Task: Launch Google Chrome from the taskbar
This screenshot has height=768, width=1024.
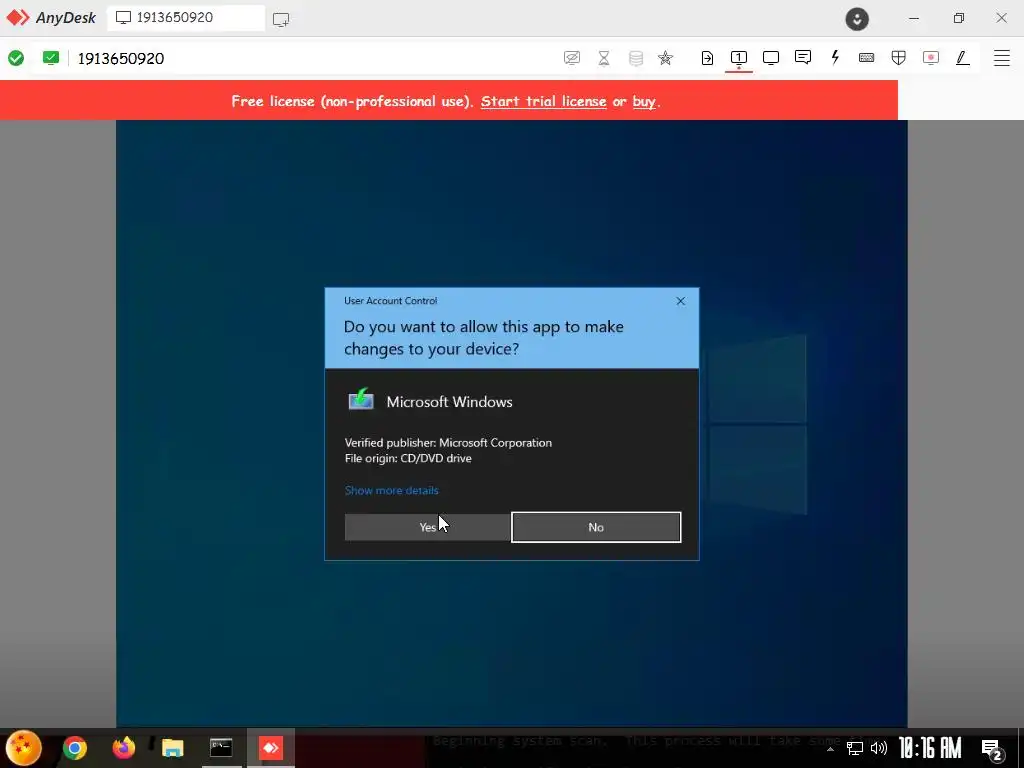Action: [74, 748]
